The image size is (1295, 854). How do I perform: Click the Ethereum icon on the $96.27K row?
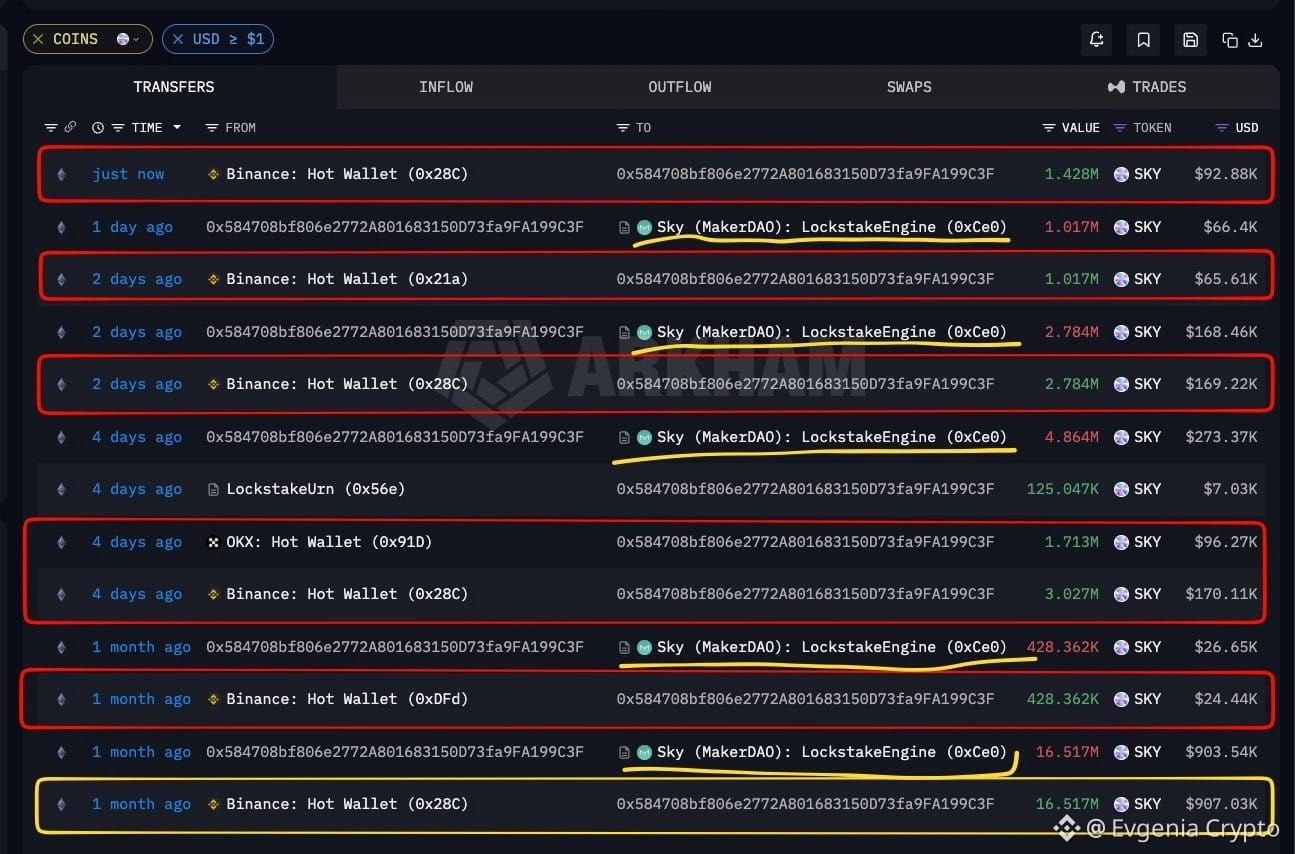tap(61, 542)
